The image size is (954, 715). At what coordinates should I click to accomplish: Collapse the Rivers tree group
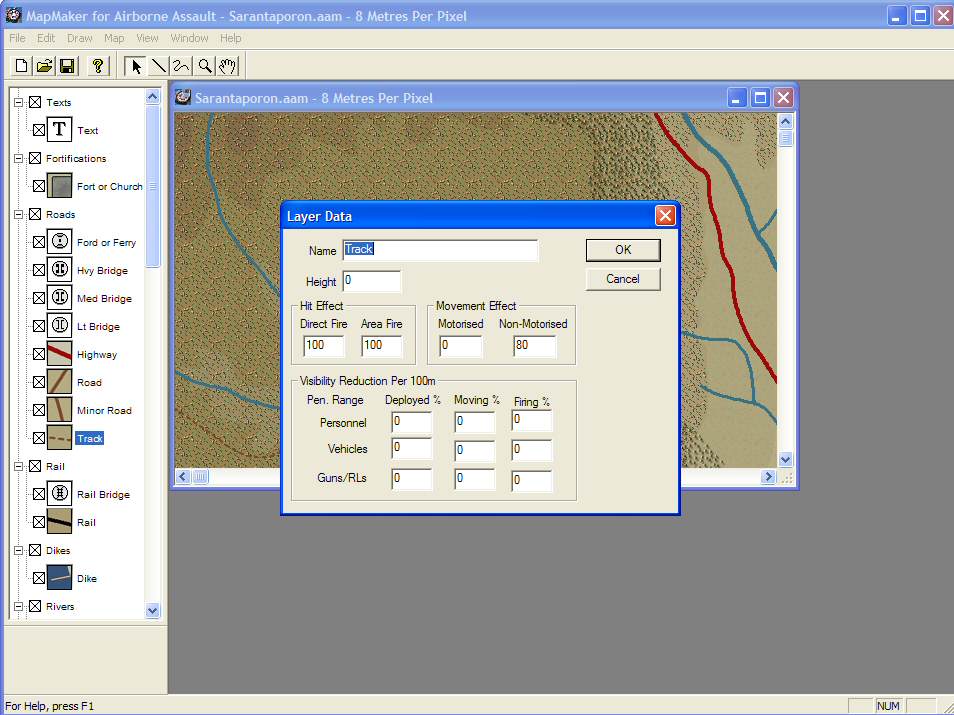(x=18, y=606)
